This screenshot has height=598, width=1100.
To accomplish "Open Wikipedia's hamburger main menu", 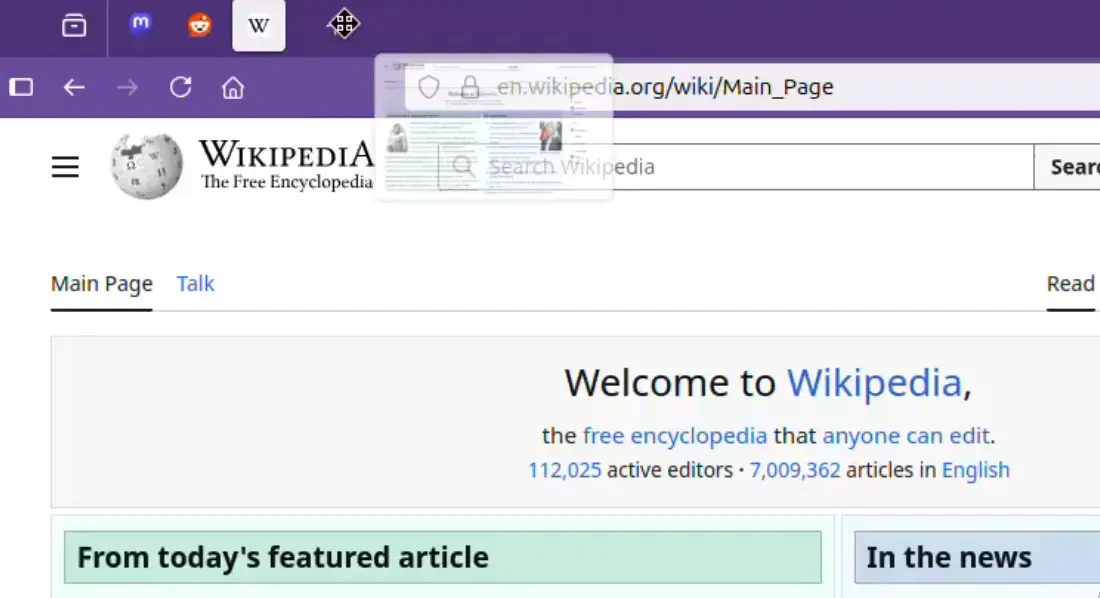I will (65, 167).
